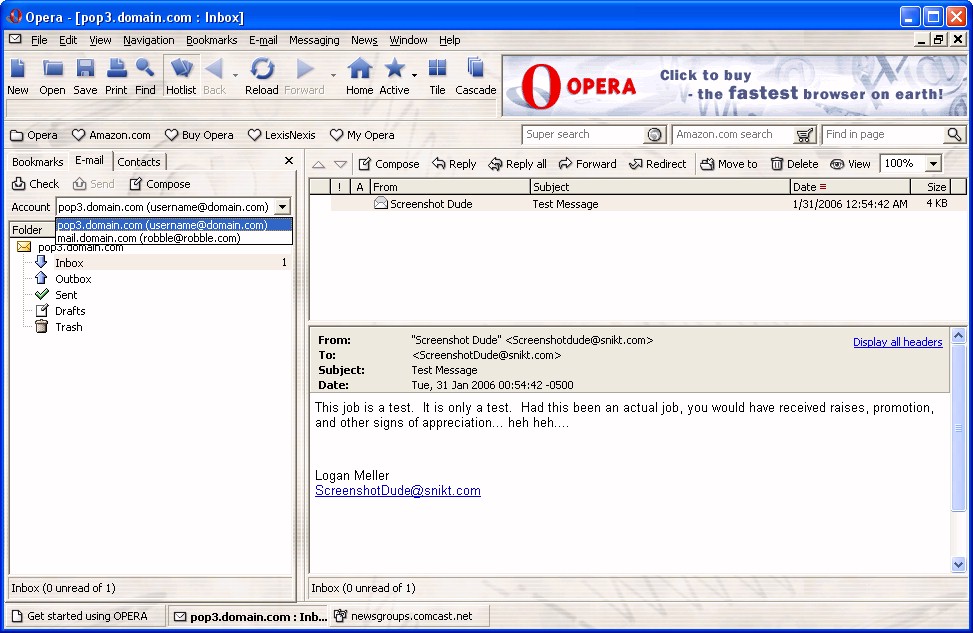The image size is (973, 633).
Task: Tile windows with the Tile icon
Action: 437,69
